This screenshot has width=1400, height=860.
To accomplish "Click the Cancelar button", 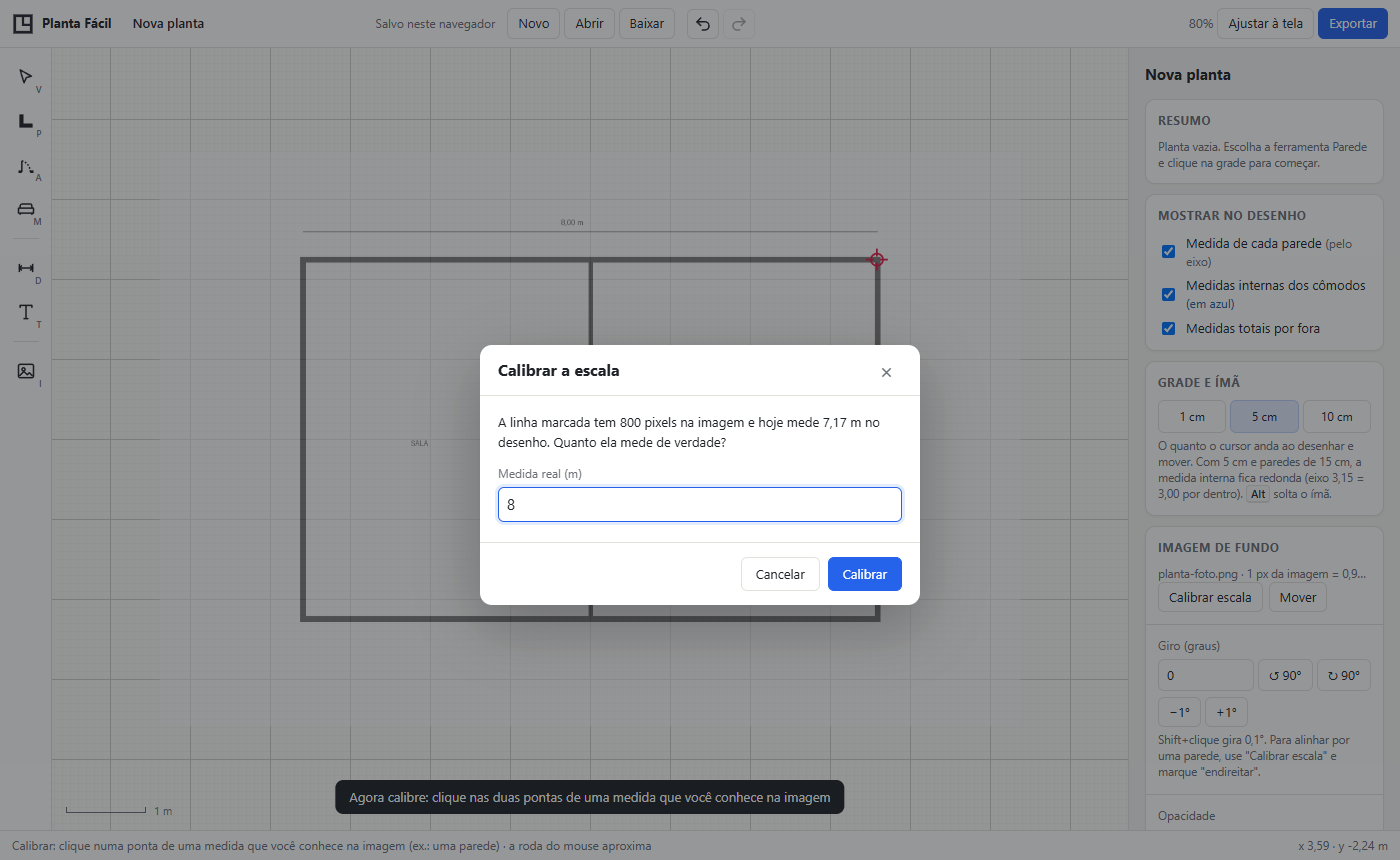I will click(x=780, y=574).
